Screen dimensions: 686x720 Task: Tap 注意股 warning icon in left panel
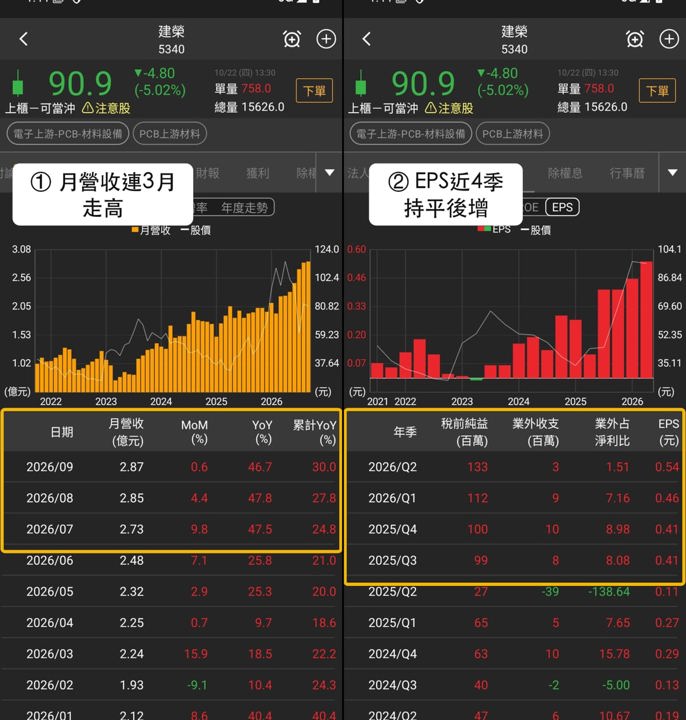click(88, 108)
